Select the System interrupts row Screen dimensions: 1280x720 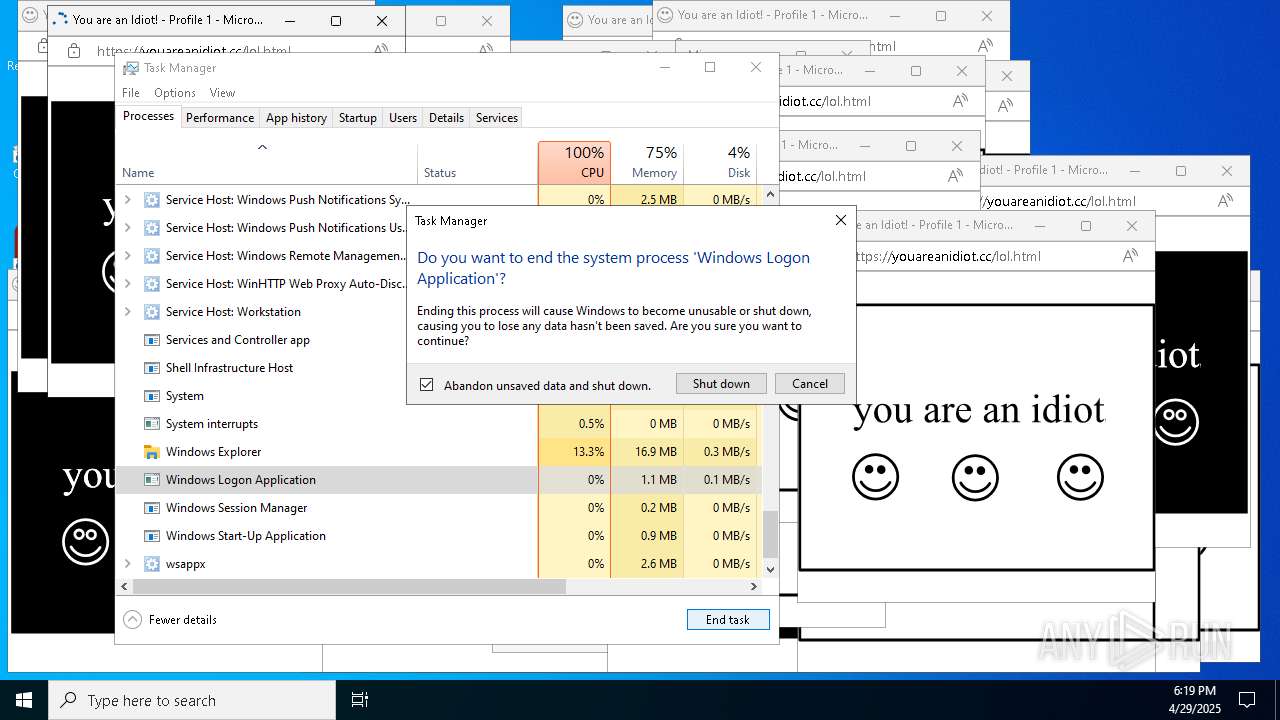point(439,424)
